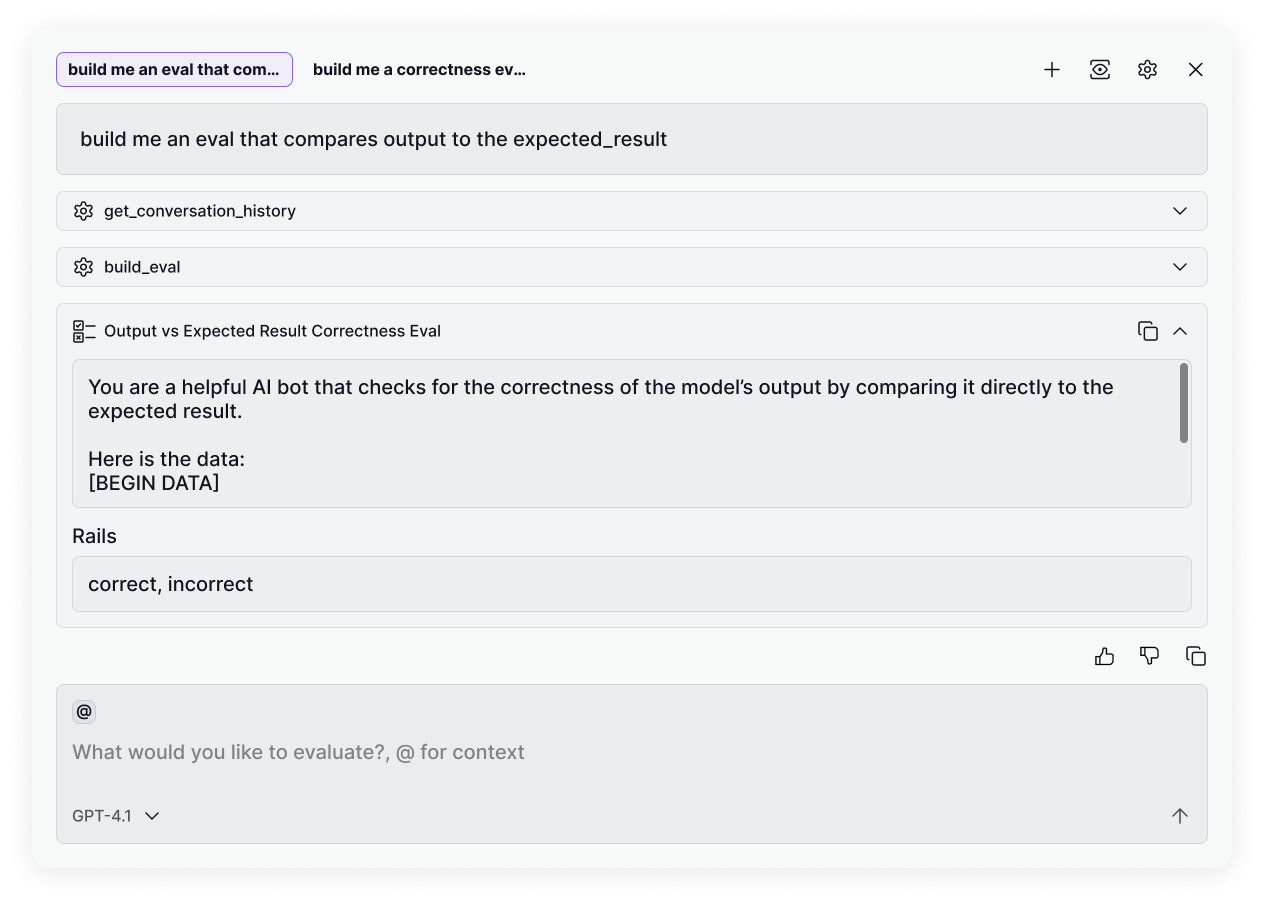Open settings via the top gear icon
Screen dimensions: 1264x904
[x=1147, y=70]
